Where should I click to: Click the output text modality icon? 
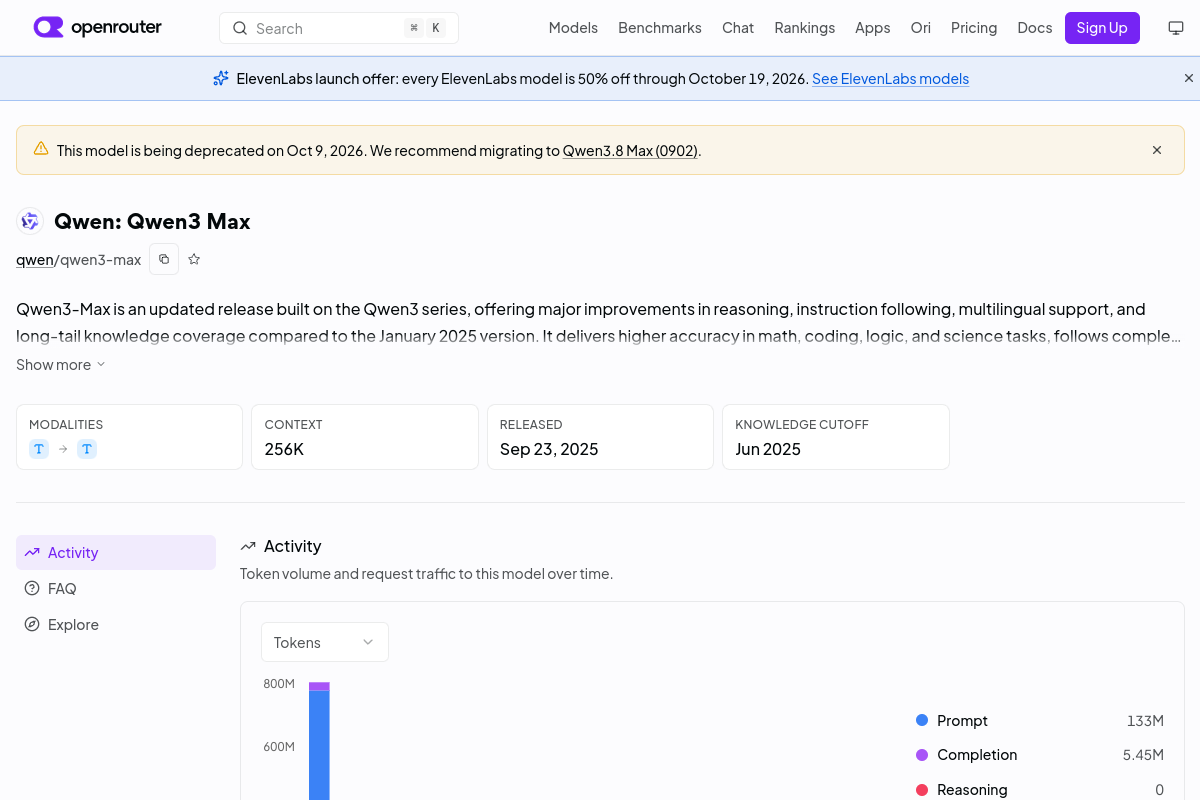pyautogui.click(x=87, y=449)
